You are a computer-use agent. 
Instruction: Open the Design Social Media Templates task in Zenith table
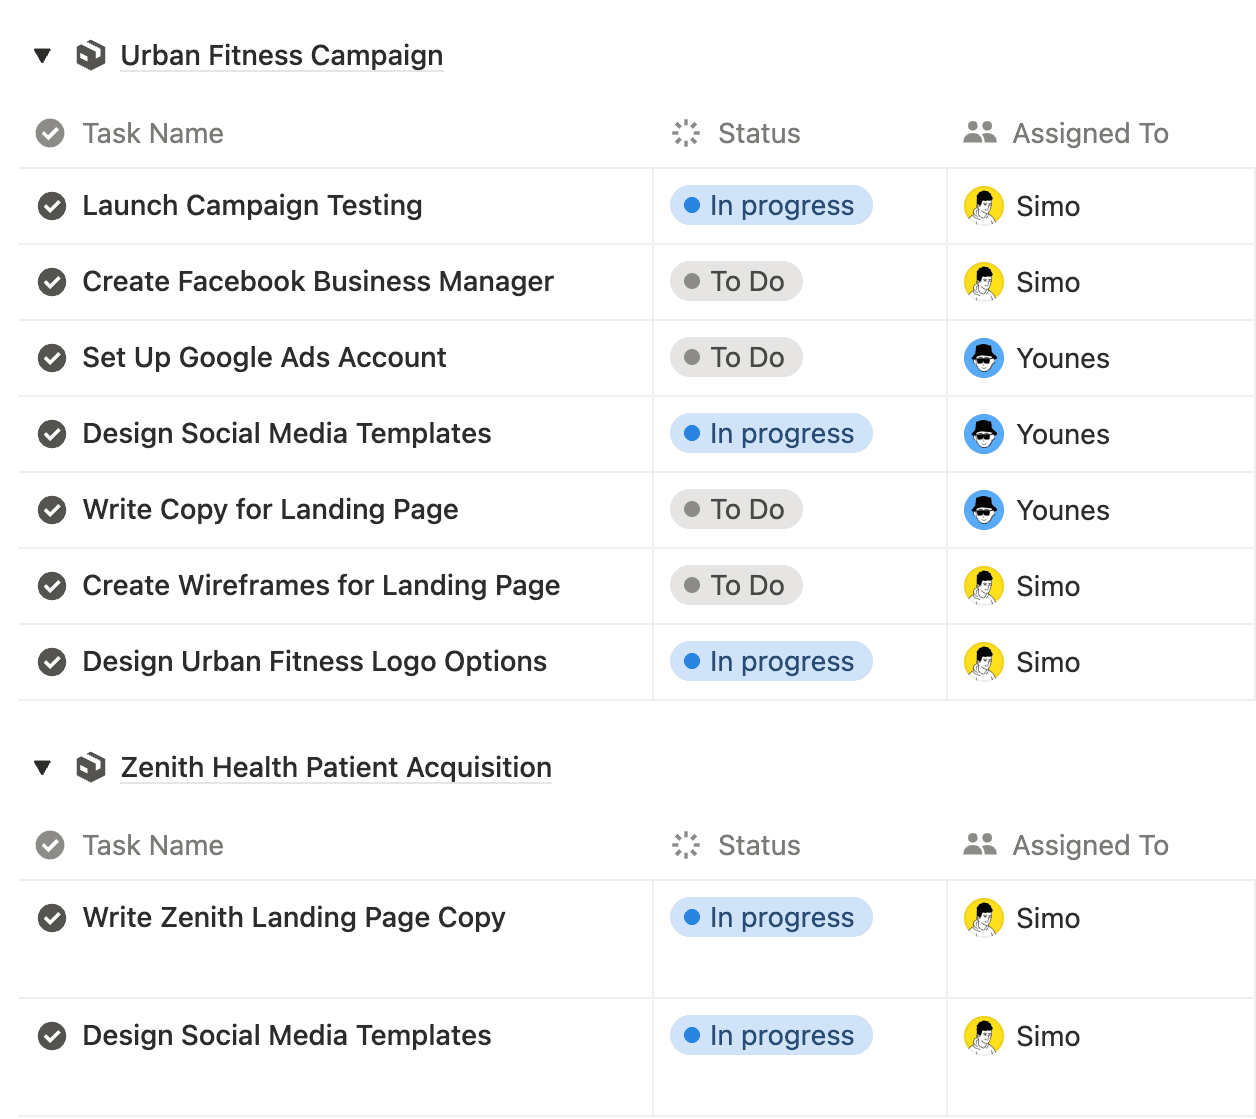(287, 1035)
